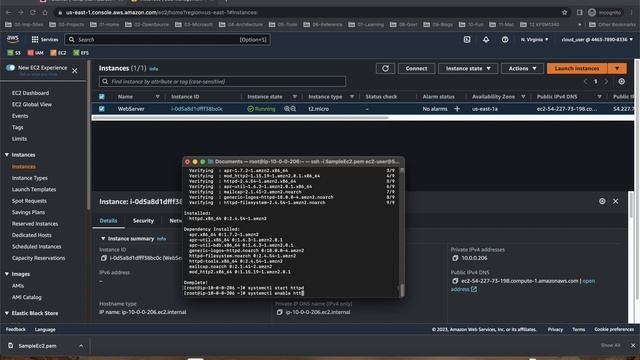Screen dimensions: 640x360
Task: Open Cookie preferences in footer
Action: pyautogui.click(x=614, y=329)
